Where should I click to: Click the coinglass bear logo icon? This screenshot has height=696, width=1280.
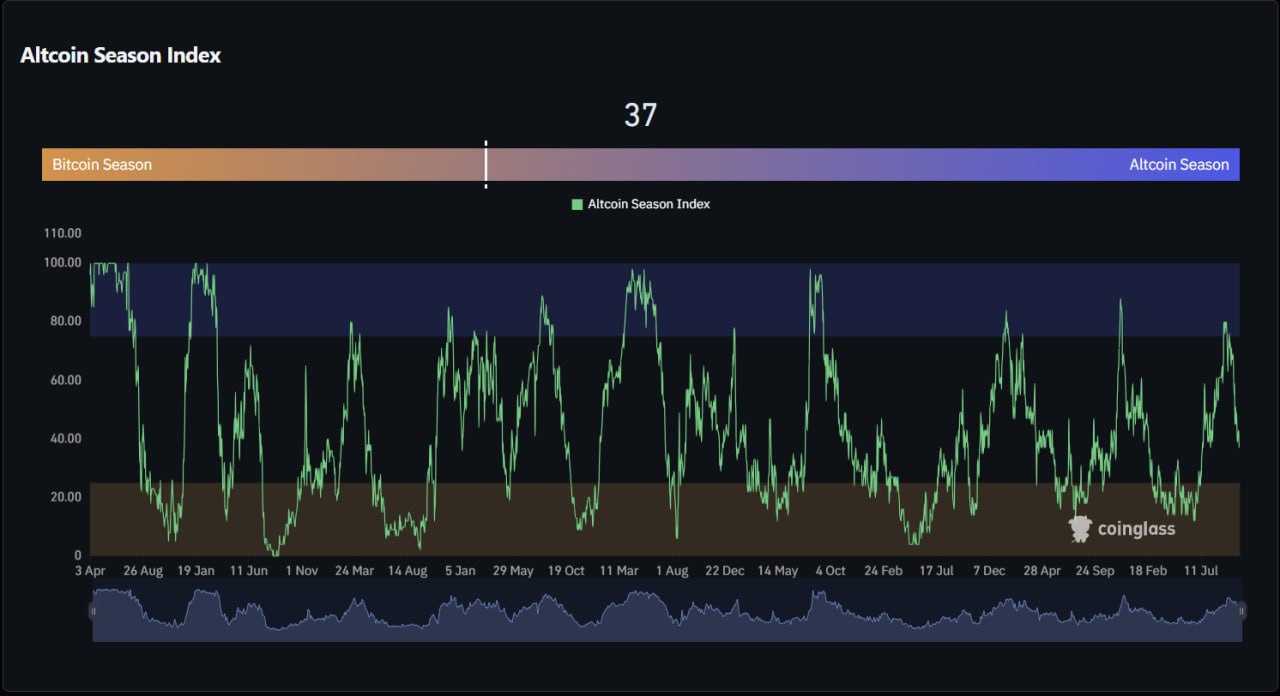[1079, 527]
